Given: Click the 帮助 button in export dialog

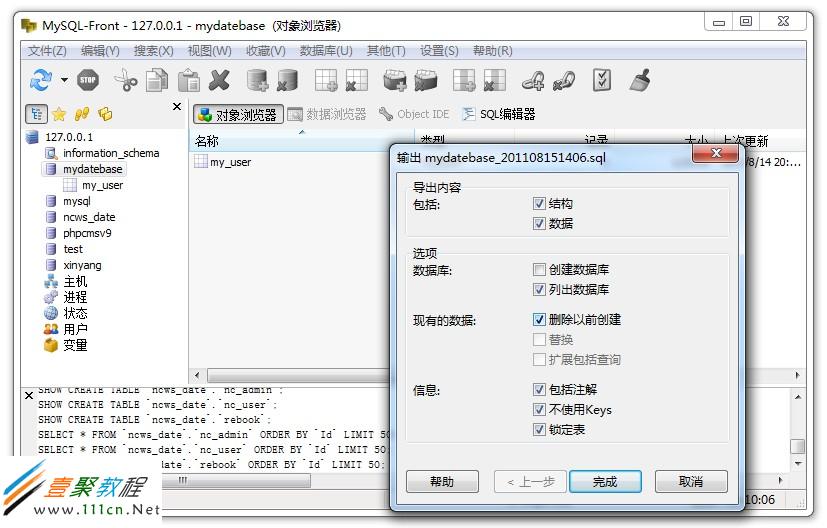Looking at the screenshot, I should pos(442,482).
